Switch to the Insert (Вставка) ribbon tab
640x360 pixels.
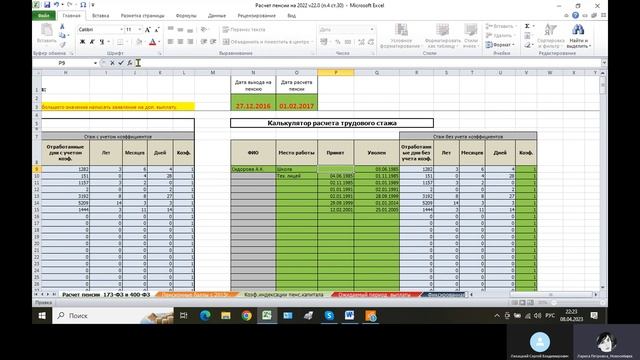coord(100,16)
